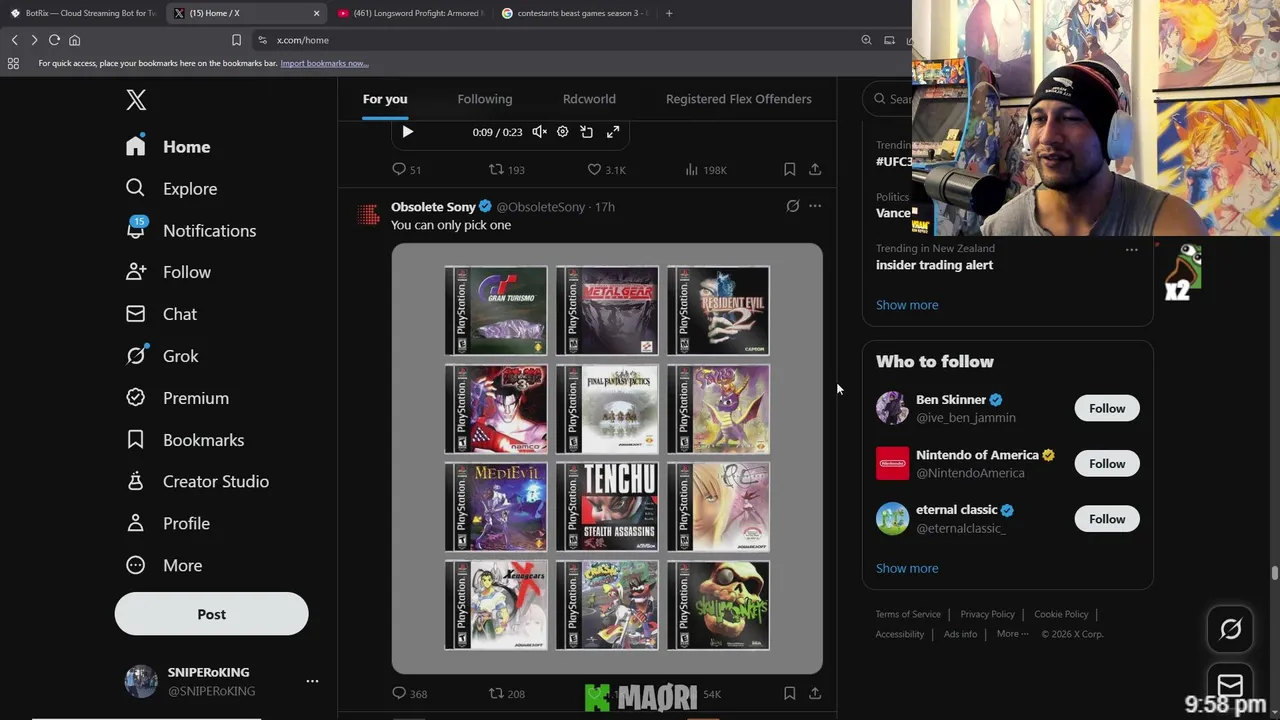The width and height of the screenshot is (1280, 720).
Task: Click Import bookmarks now link
Action: click(x=324, y=63)
